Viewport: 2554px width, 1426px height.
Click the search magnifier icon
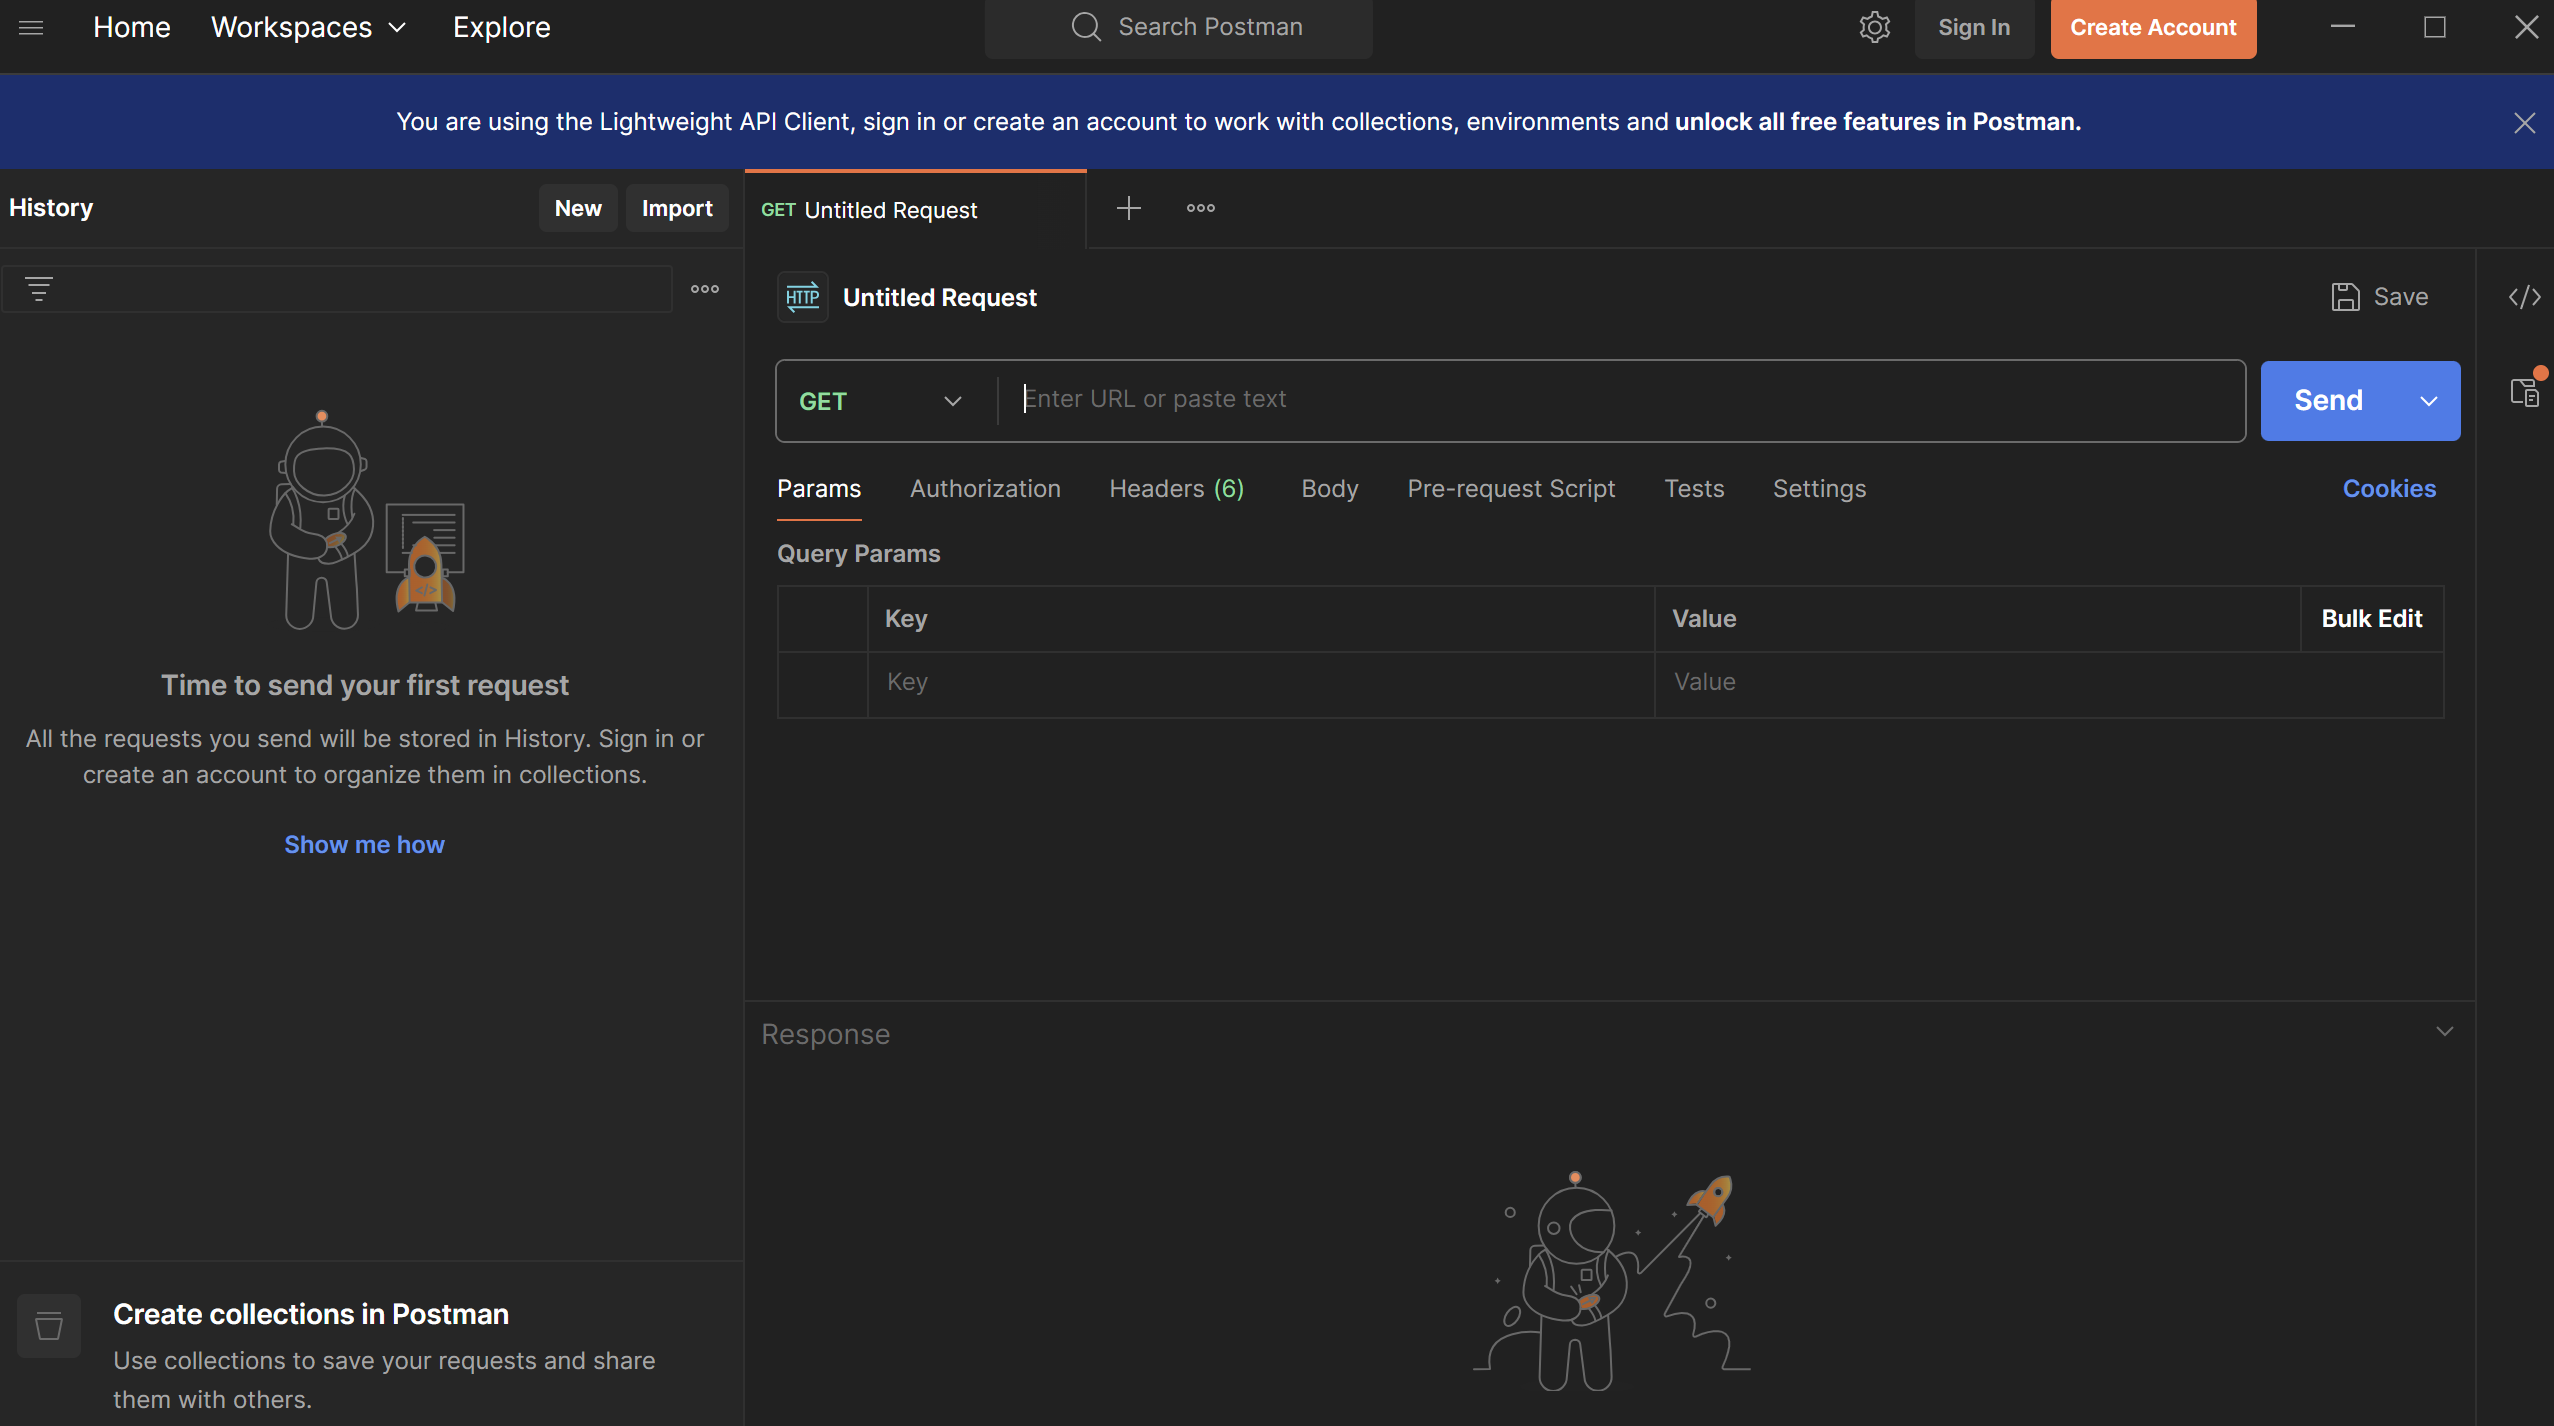pos(1086,27)
